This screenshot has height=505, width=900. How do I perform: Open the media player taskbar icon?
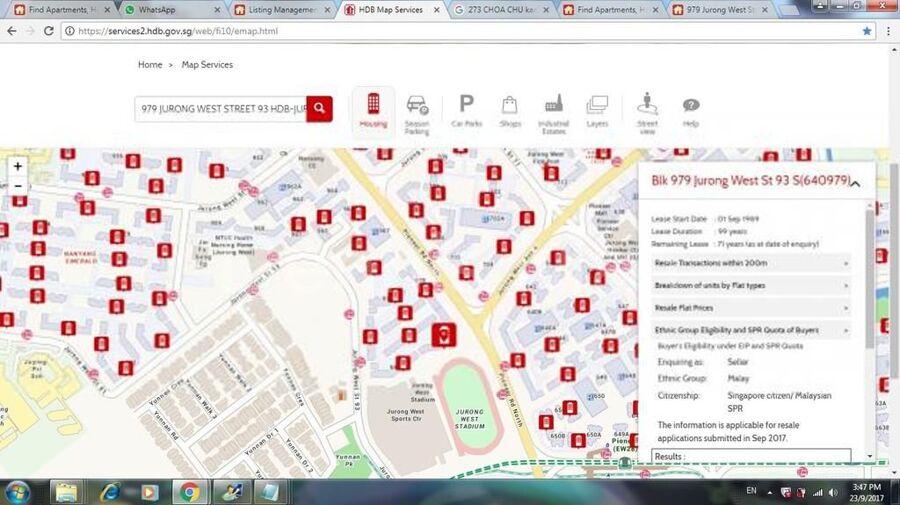150,493
